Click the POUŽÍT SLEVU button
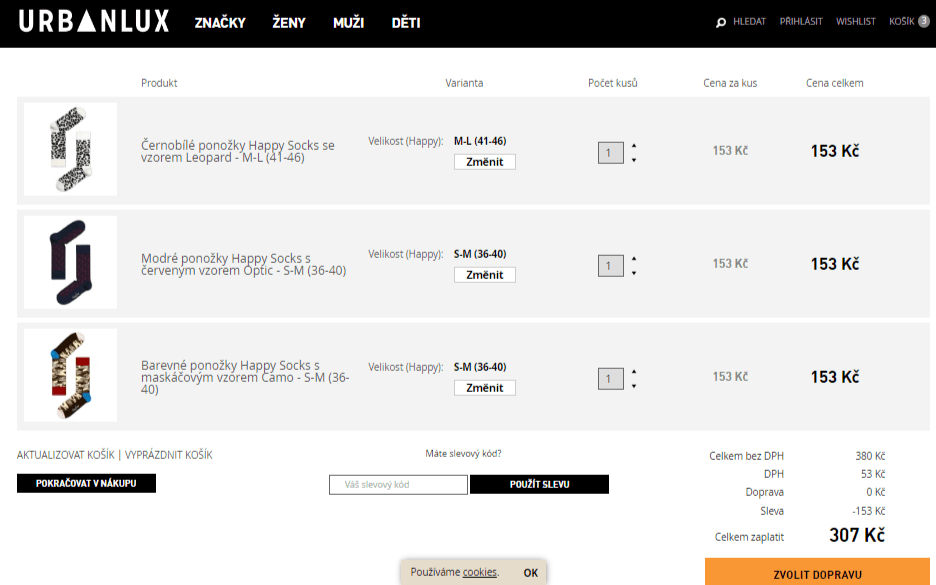Viewport: 936px width, 585px height. click(x=540, y=485)
